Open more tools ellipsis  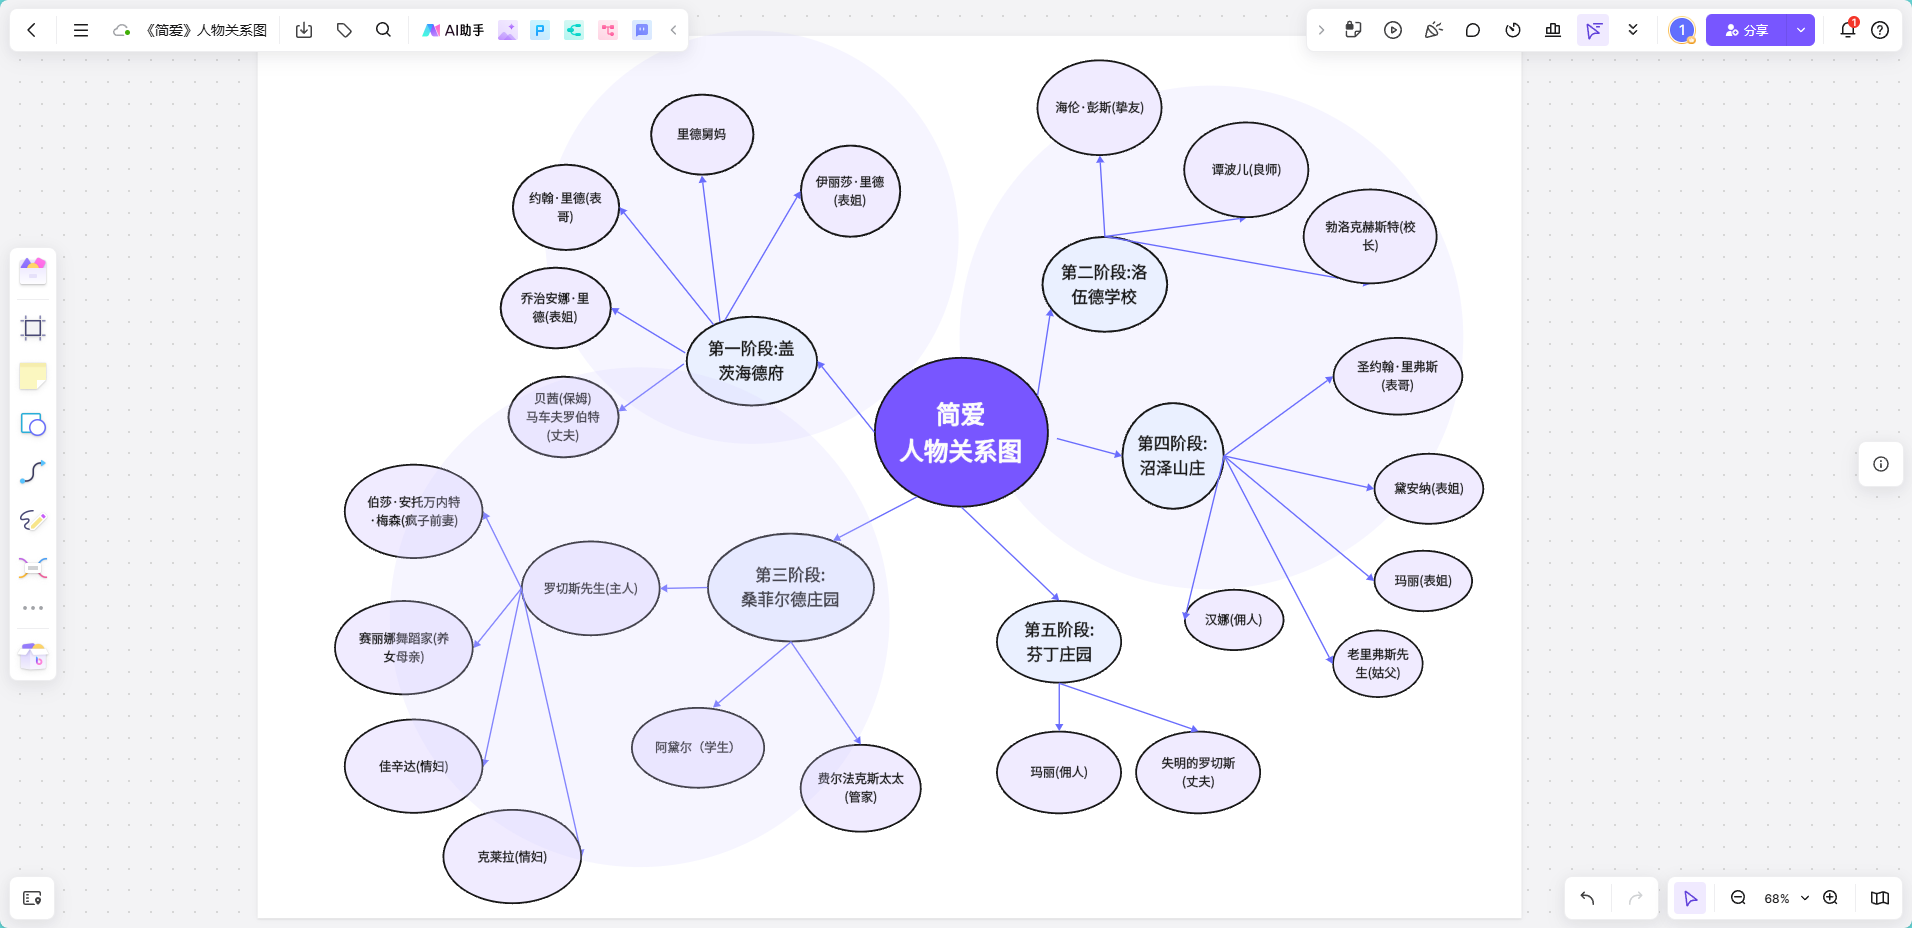[x=33, y=608]
